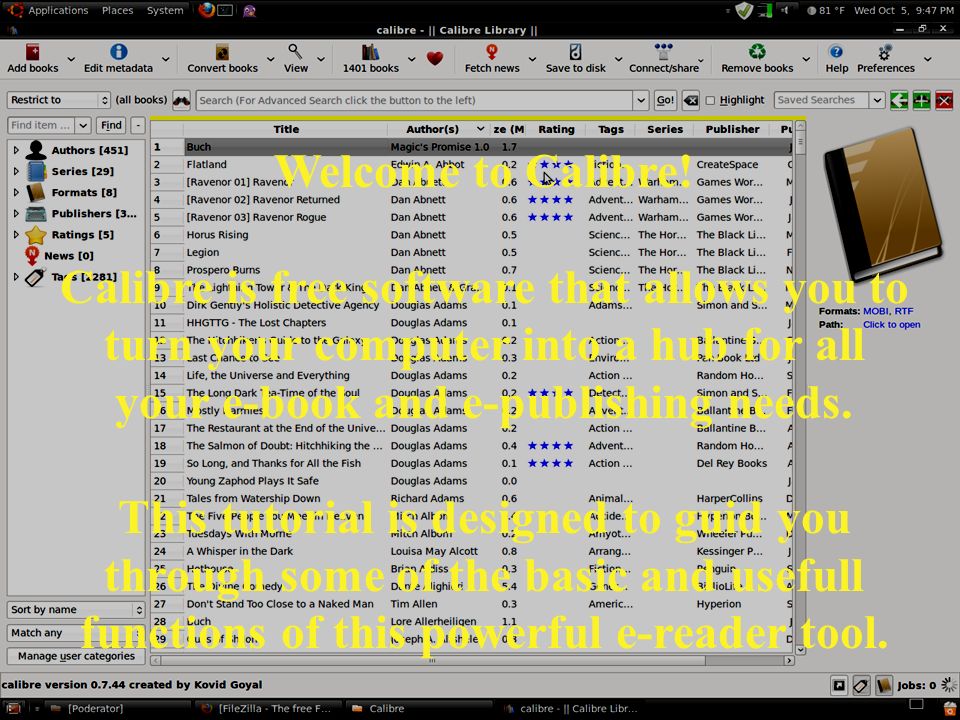Image resolution: width=960 pixels, height=720 pixels.
Task: Click the Add books icon
Action: point(32,51)
